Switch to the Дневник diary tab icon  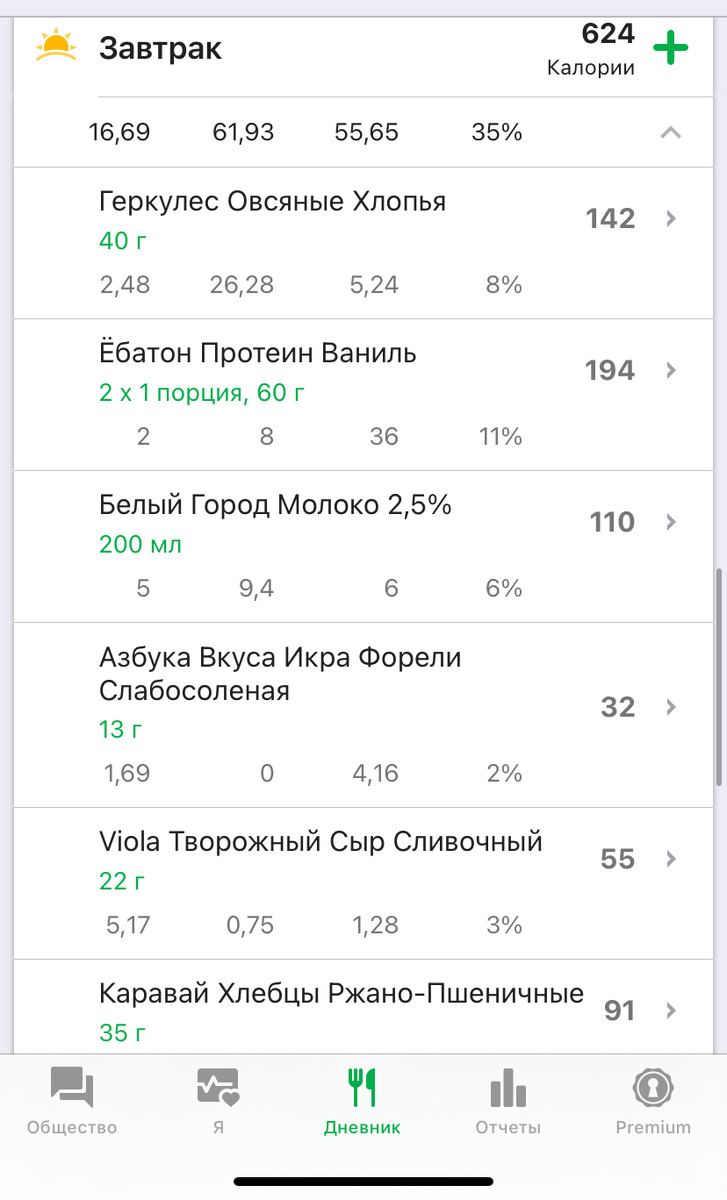click(x=362, y=1087)
